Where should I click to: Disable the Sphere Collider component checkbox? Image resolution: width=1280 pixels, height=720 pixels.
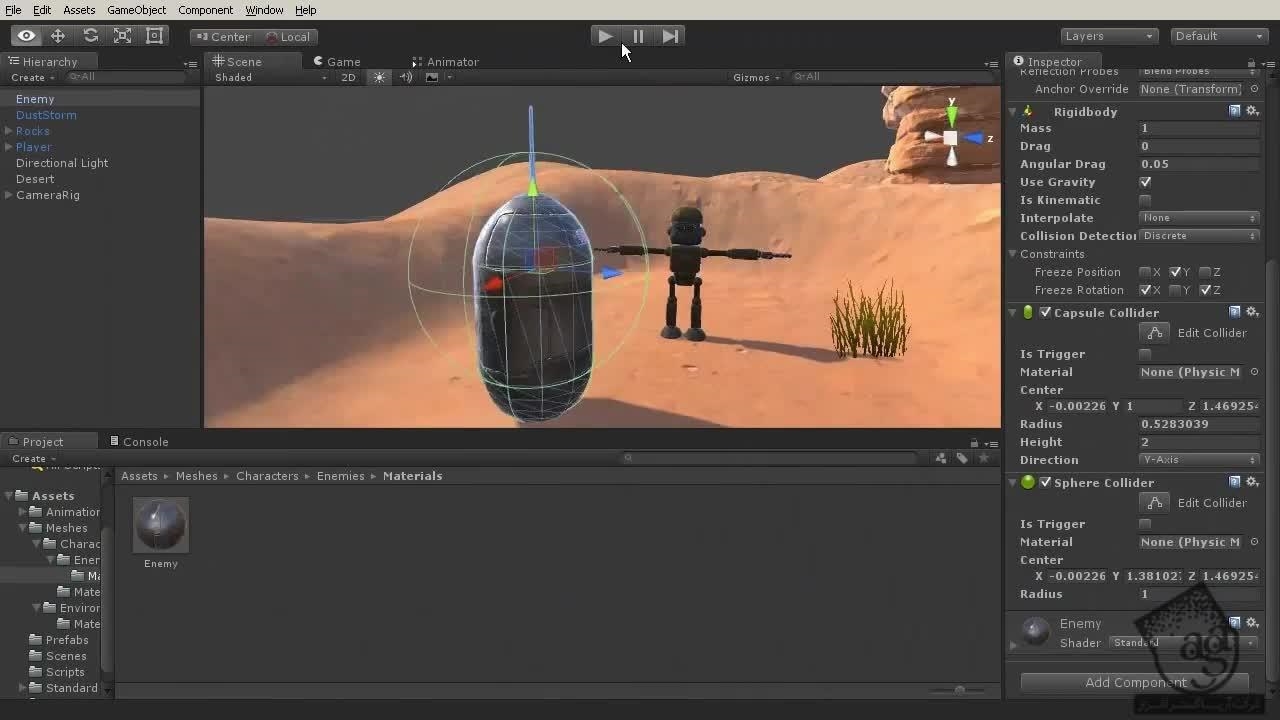(1045, 482)
